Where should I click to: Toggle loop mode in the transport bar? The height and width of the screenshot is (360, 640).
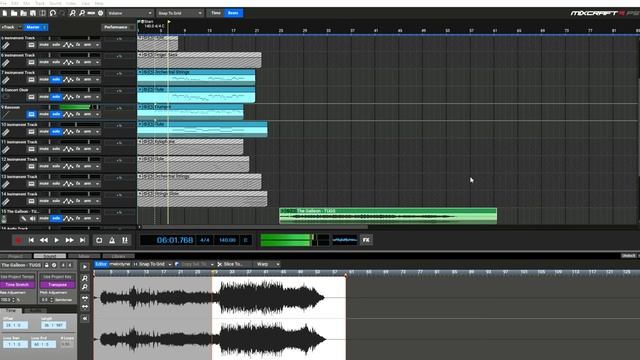[99, 240]
